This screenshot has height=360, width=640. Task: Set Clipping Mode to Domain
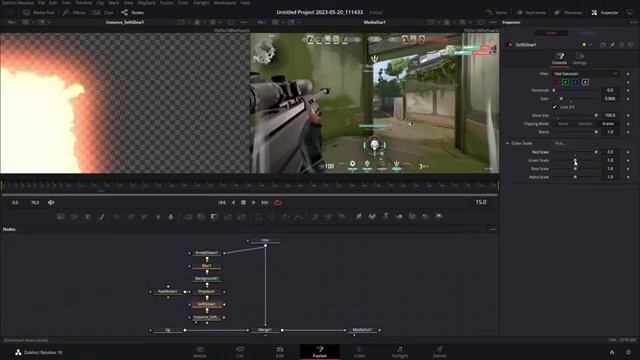coord(585,124)
